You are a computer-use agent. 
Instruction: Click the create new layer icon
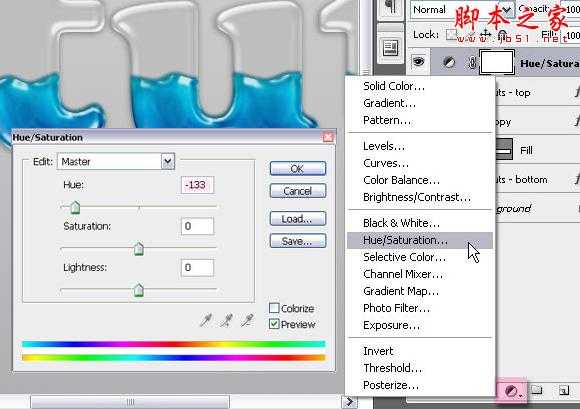564,390
